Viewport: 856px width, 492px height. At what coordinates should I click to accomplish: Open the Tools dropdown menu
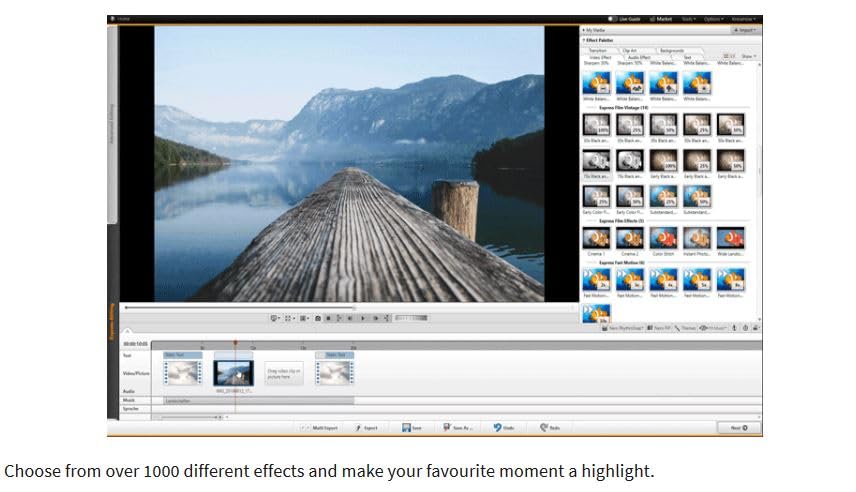pyautogui.click(x=689, y=19)
